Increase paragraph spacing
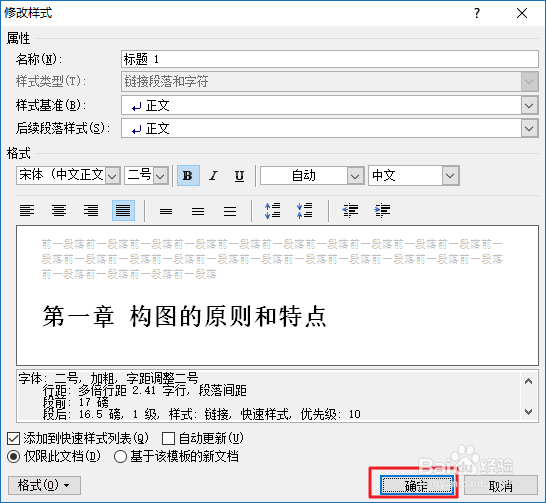Screen dimensions: 546x503 (272, 211)
